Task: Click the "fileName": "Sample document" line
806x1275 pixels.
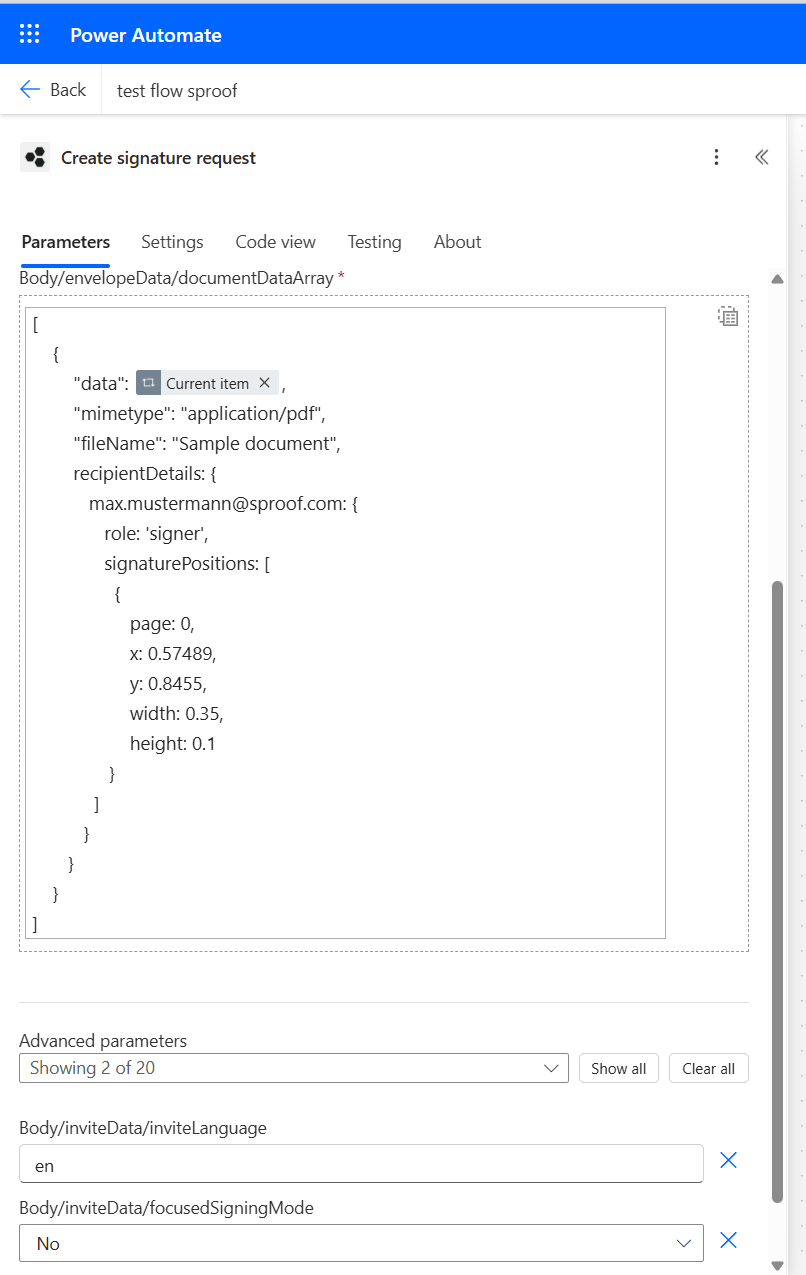Action: point(208,443)
